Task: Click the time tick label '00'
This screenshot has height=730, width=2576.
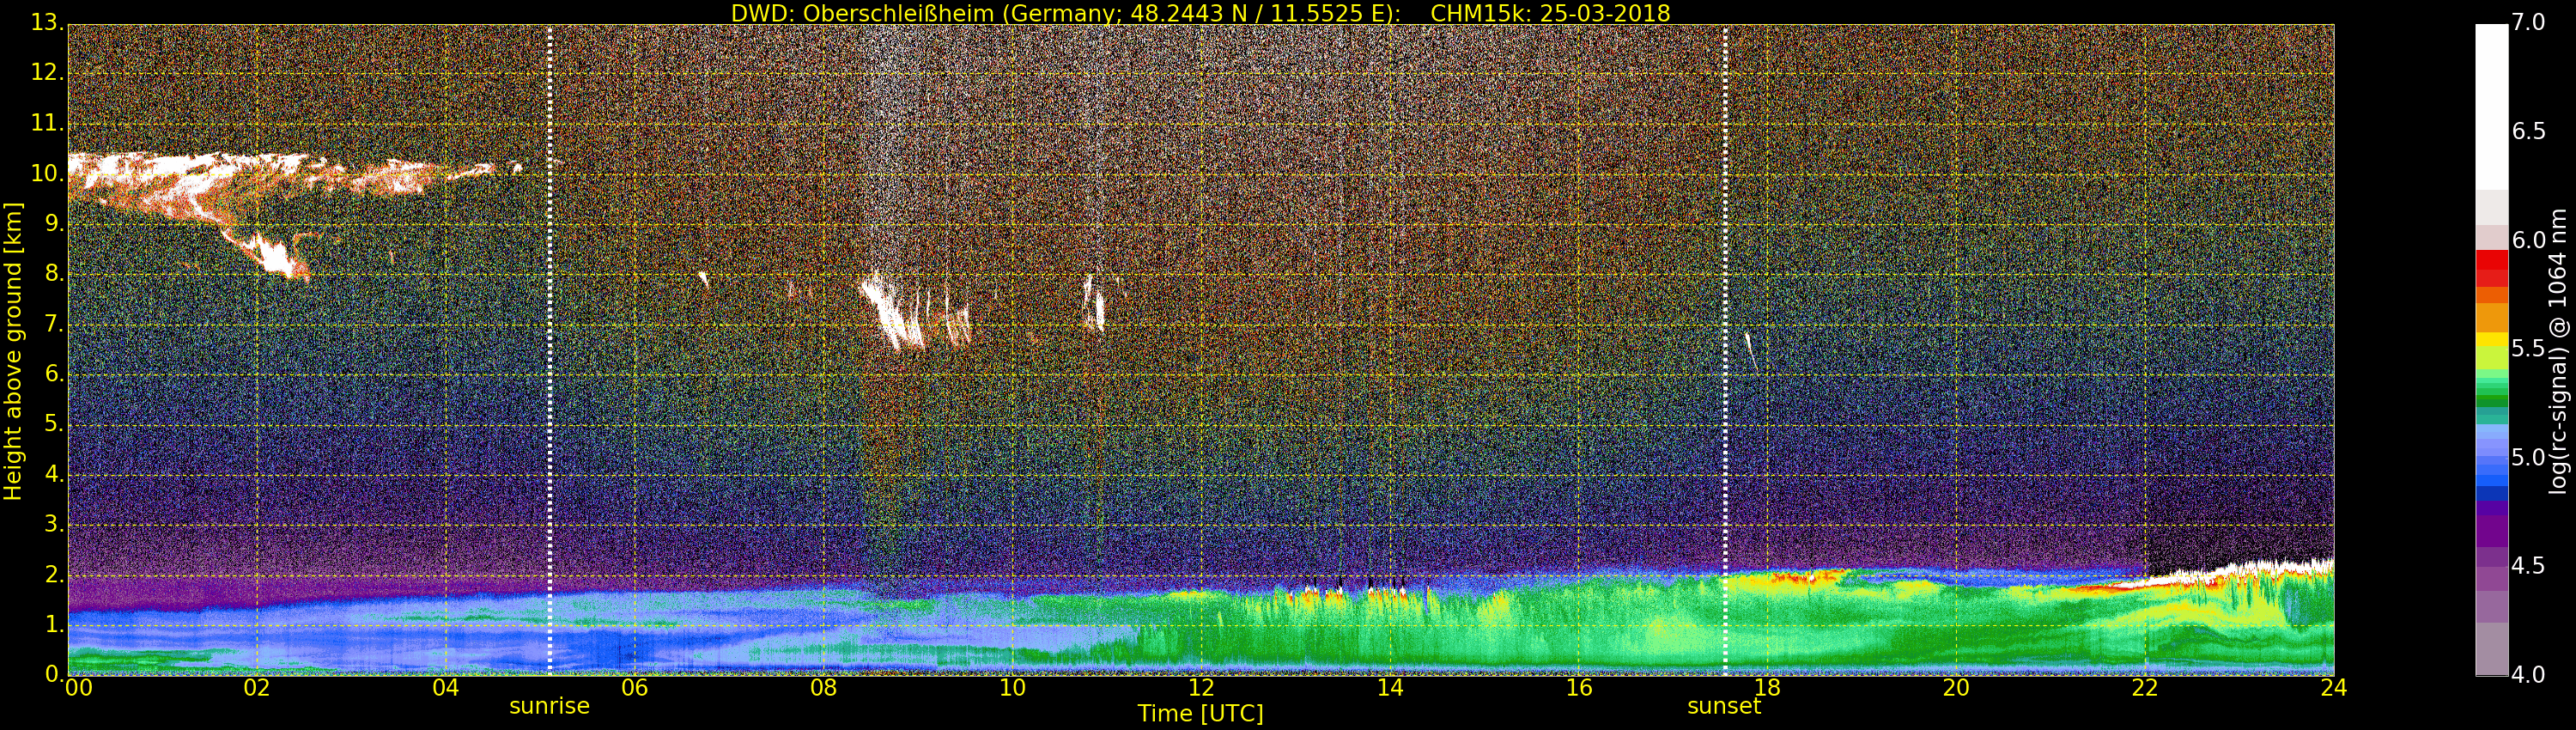Action: 78,688
